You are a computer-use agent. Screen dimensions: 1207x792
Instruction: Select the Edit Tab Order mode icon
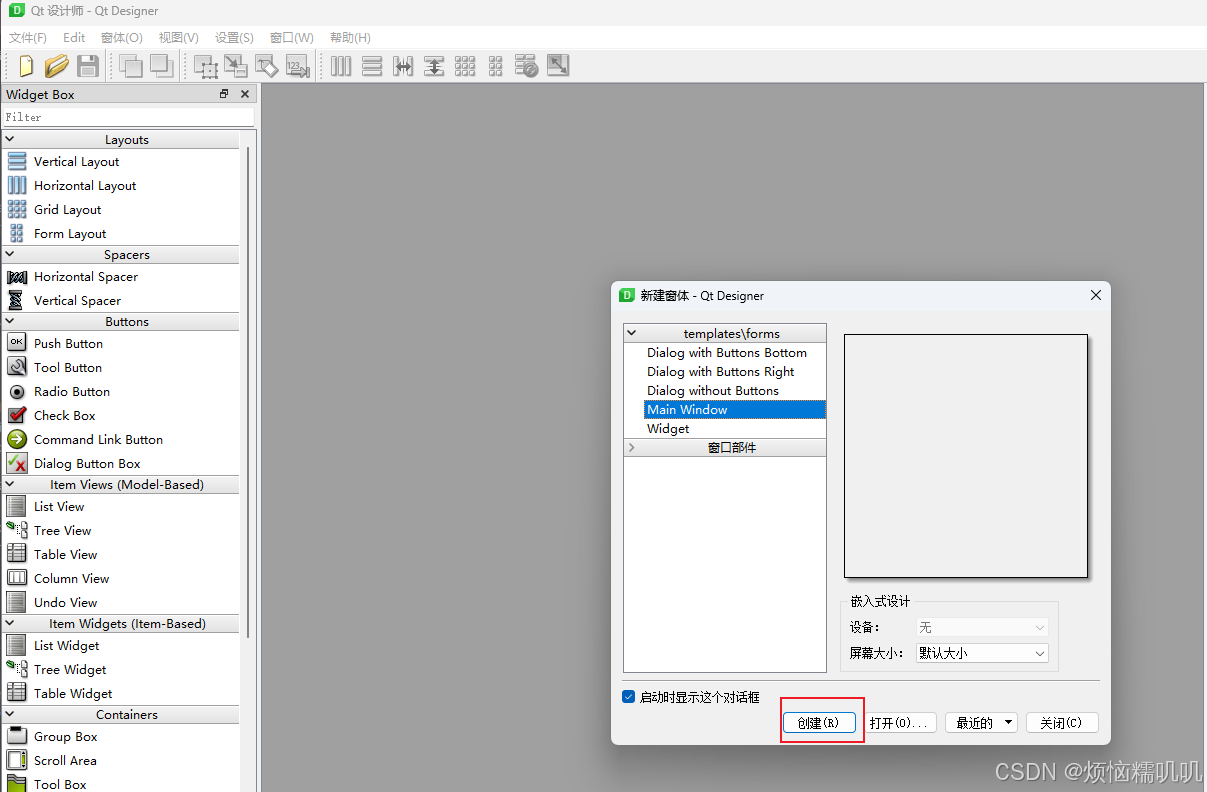tap(297, 65)
